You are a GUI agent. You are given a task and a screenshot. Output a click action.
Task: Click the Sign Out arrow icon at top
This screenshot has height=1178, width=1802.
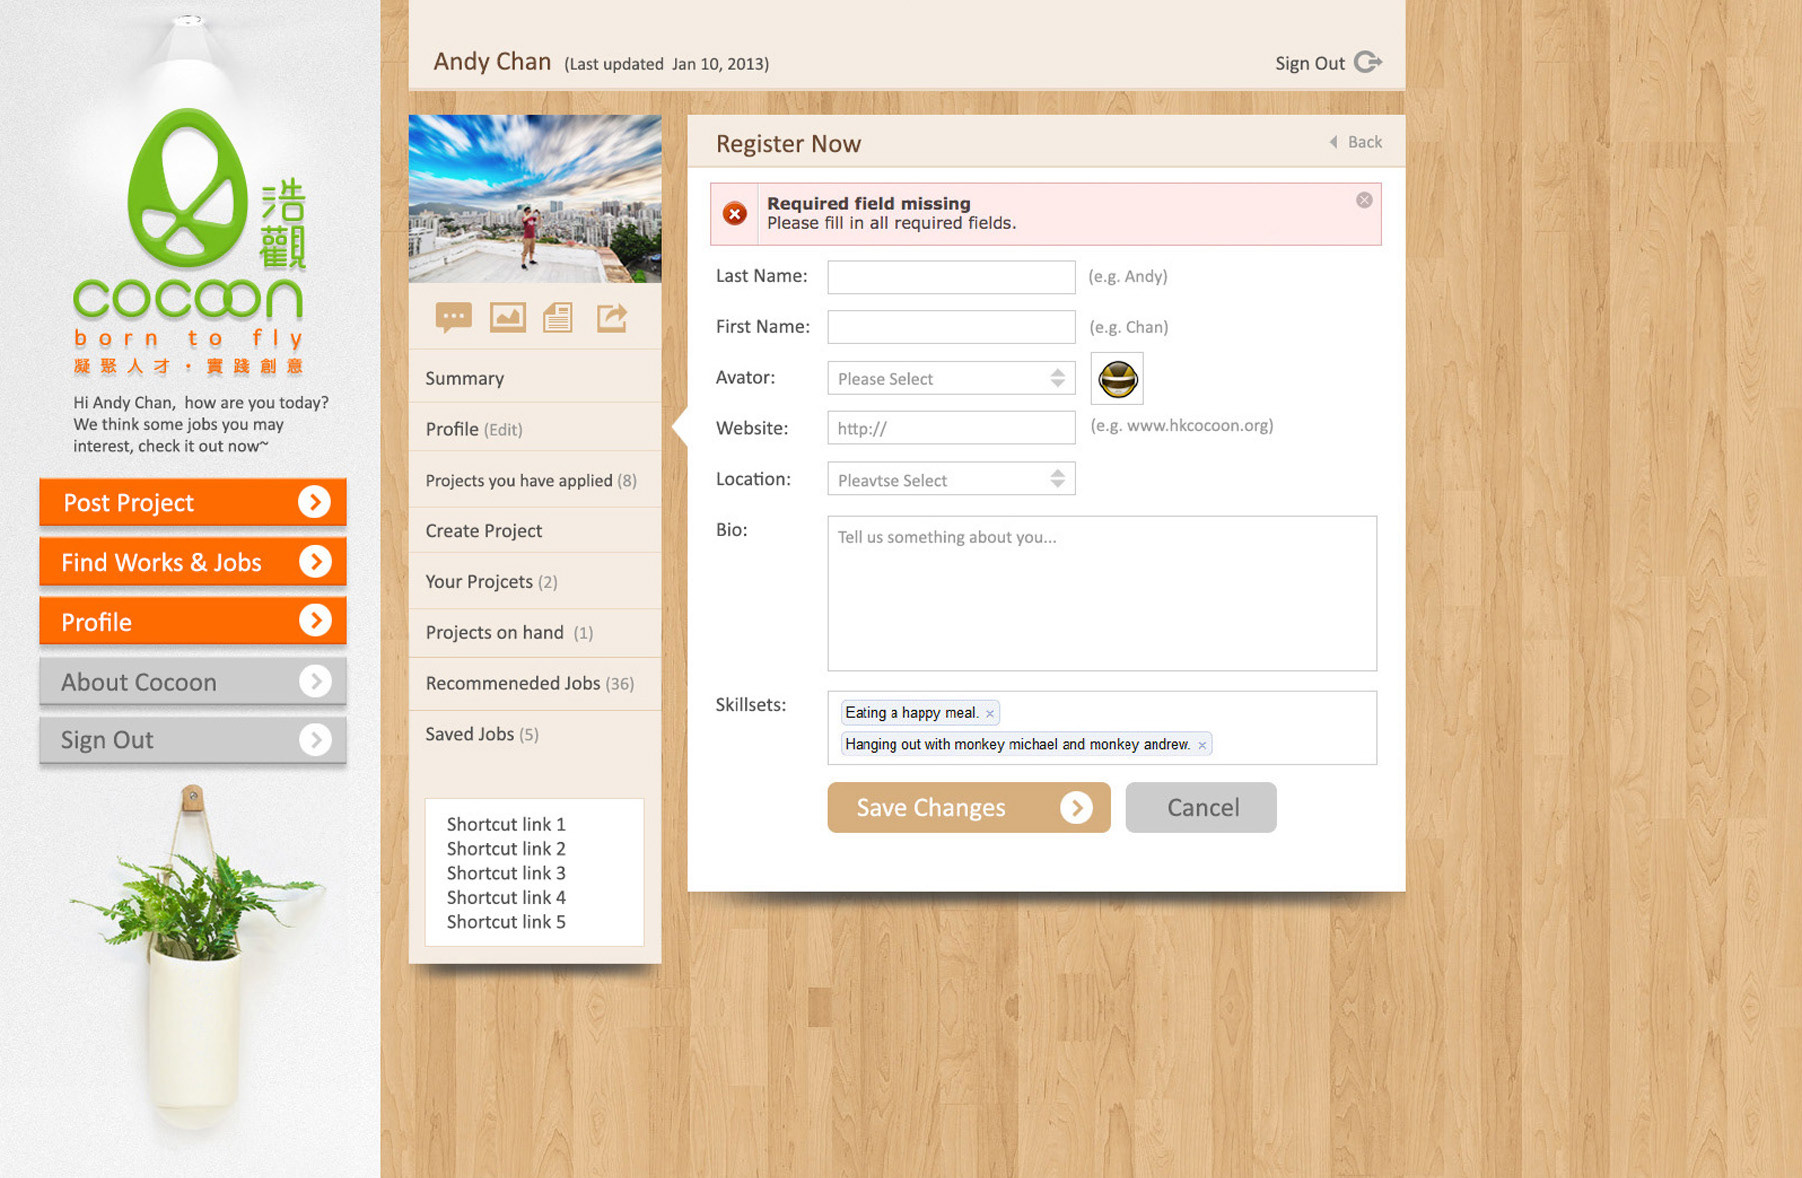point(1368,62)
